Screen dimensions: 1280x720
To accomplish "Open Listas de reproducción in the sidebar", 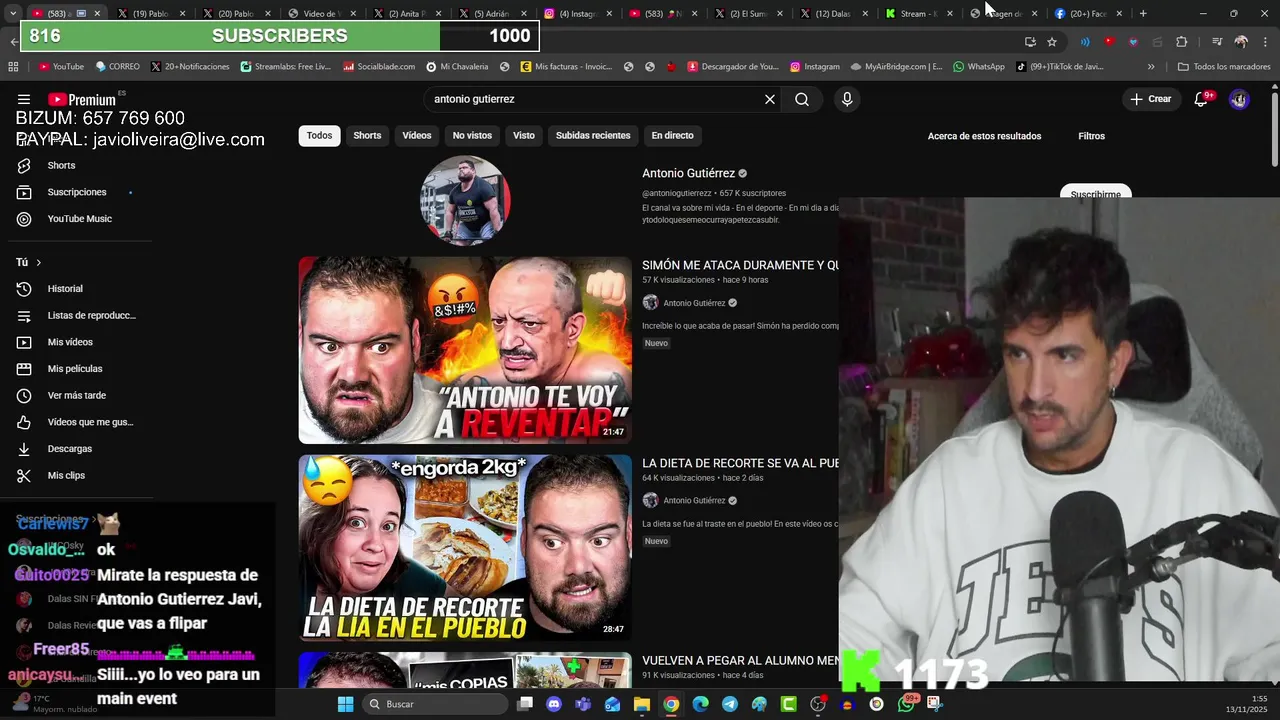I will coord(91,315).
